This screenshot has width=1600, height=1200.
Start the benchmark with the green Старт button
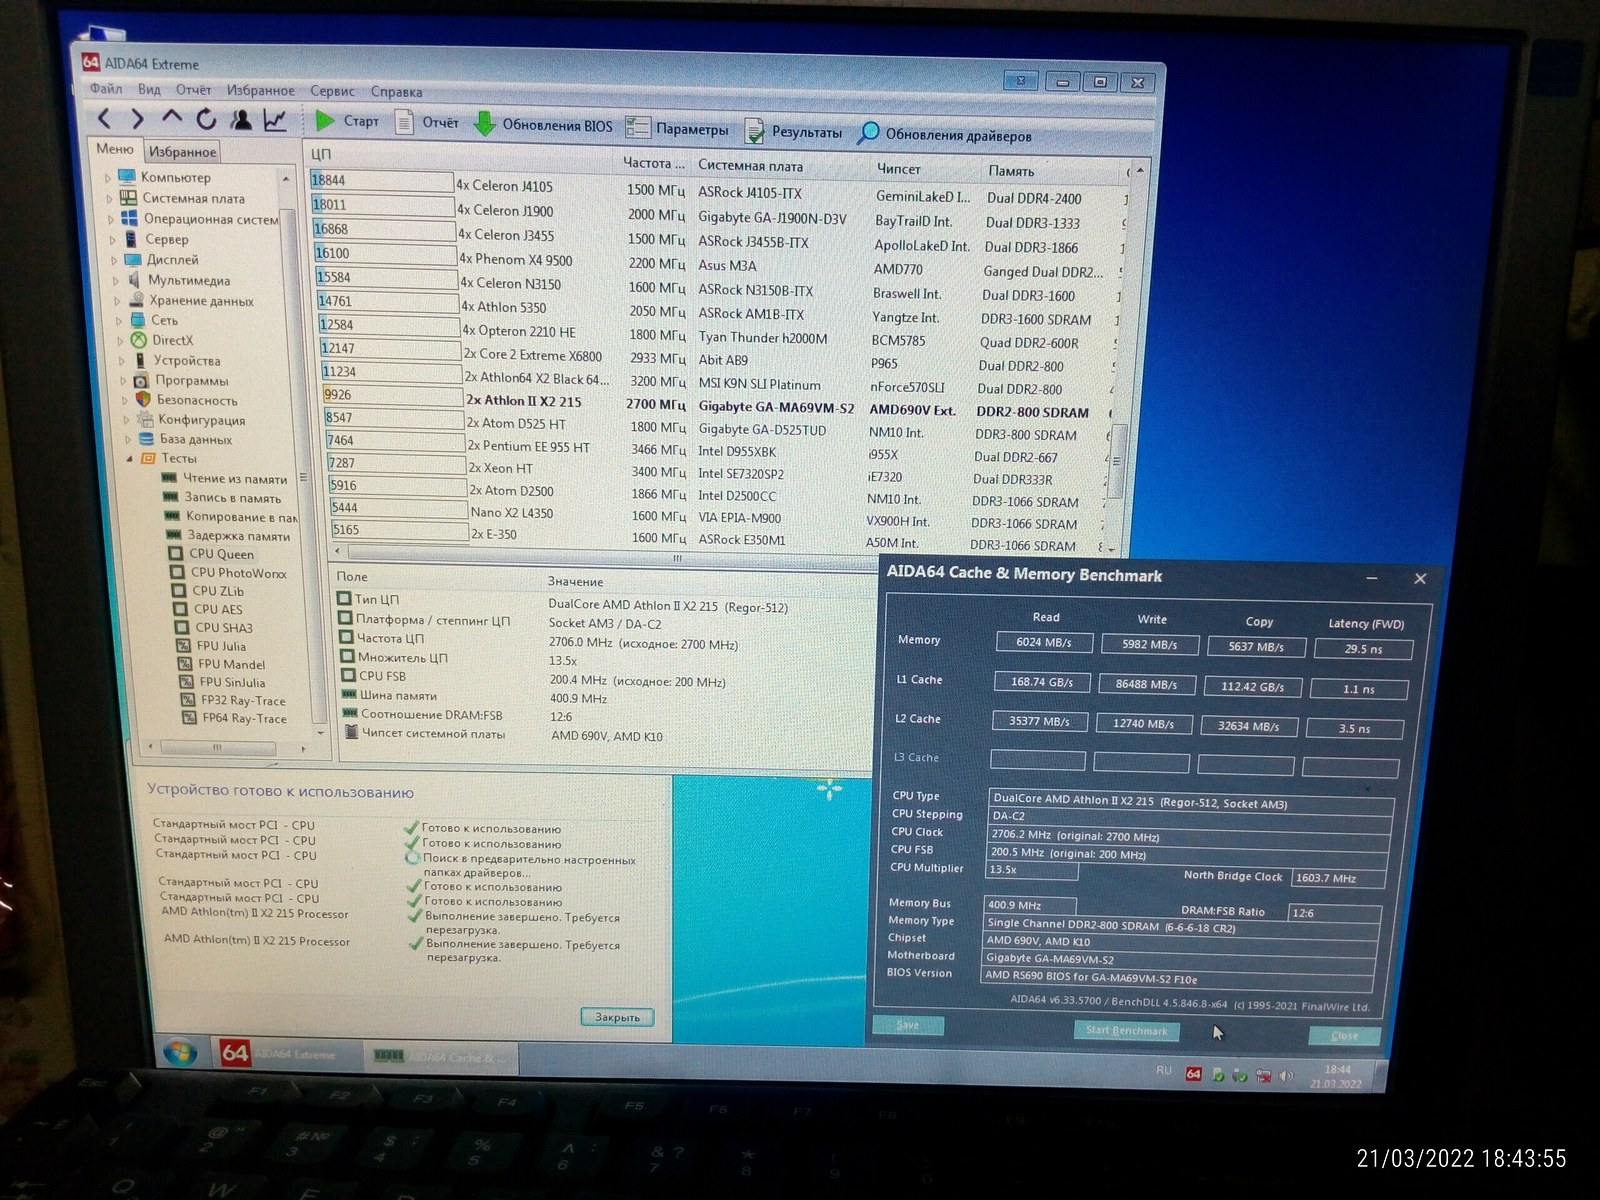(x=346, y=121)
